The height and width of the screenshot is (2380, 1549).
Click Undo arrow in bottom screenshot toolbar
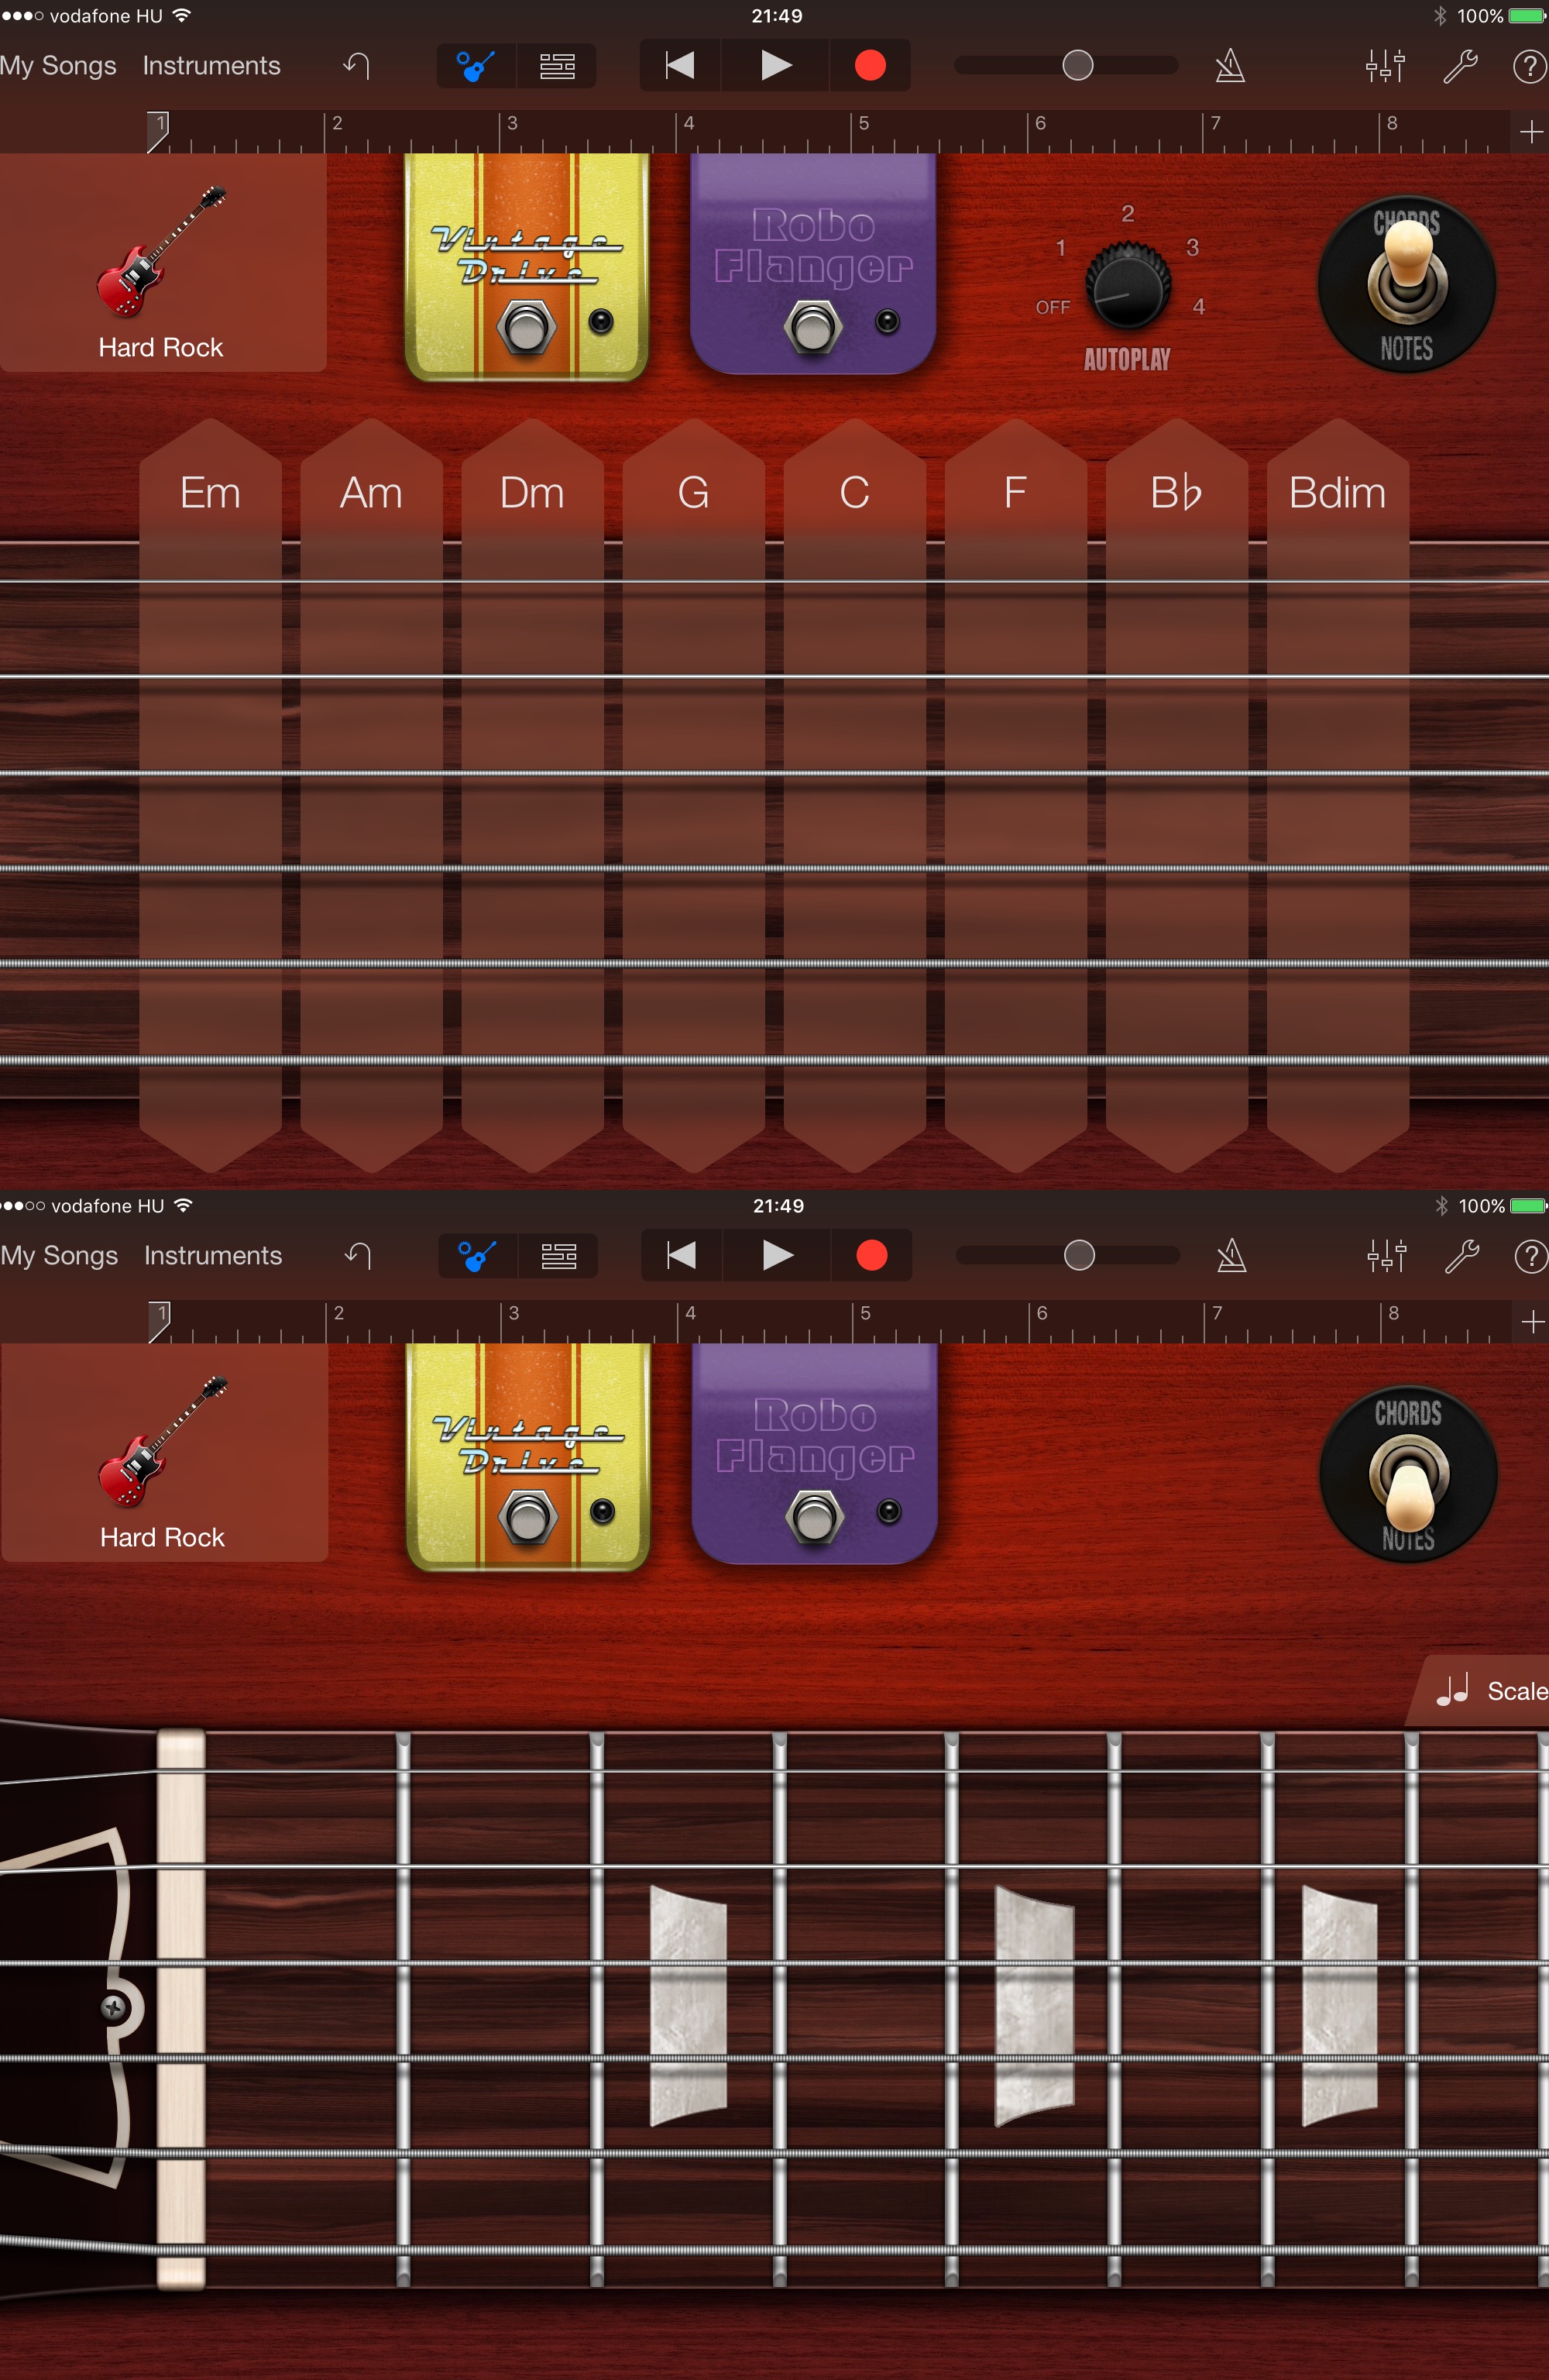(359, 1256)
